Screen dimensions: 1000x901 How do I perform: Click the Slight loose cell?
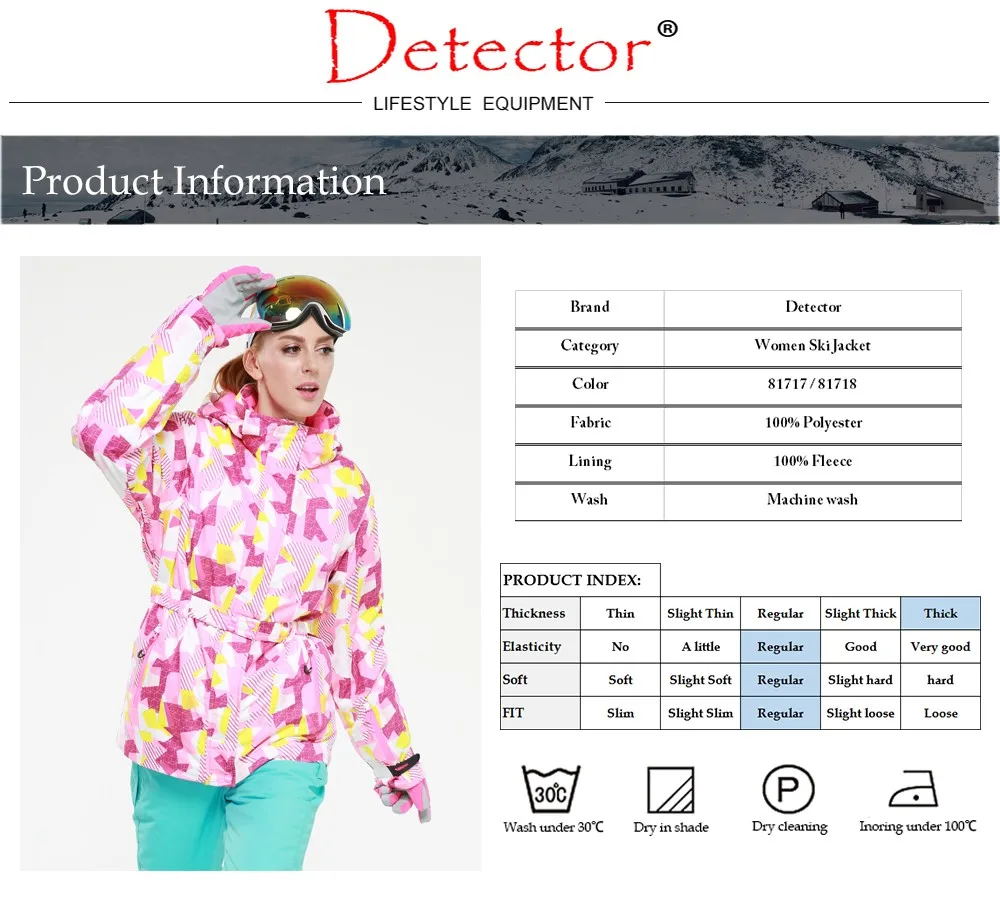(x=860, y=713)
